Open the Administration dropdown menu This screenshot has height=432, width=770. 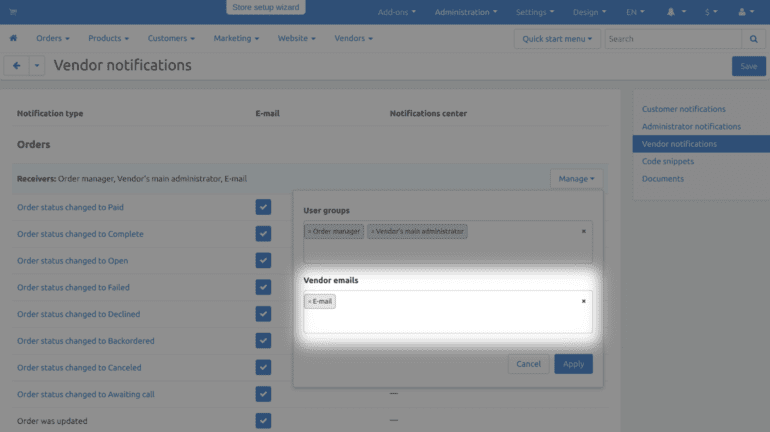(x=467, y=12)
